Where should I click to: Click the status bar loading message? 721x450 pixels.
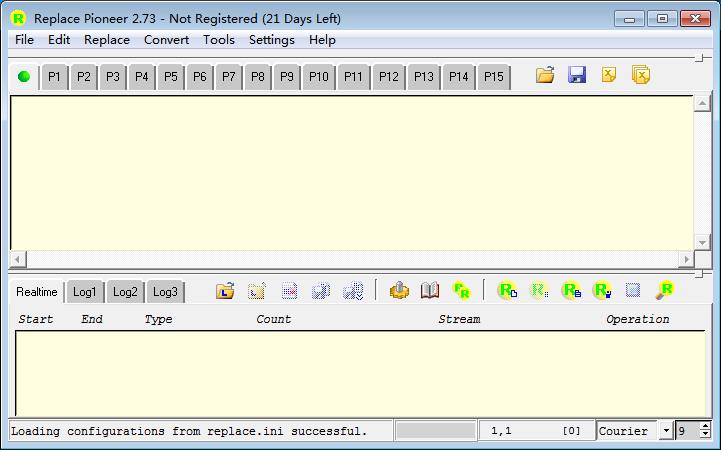(189, 431)
